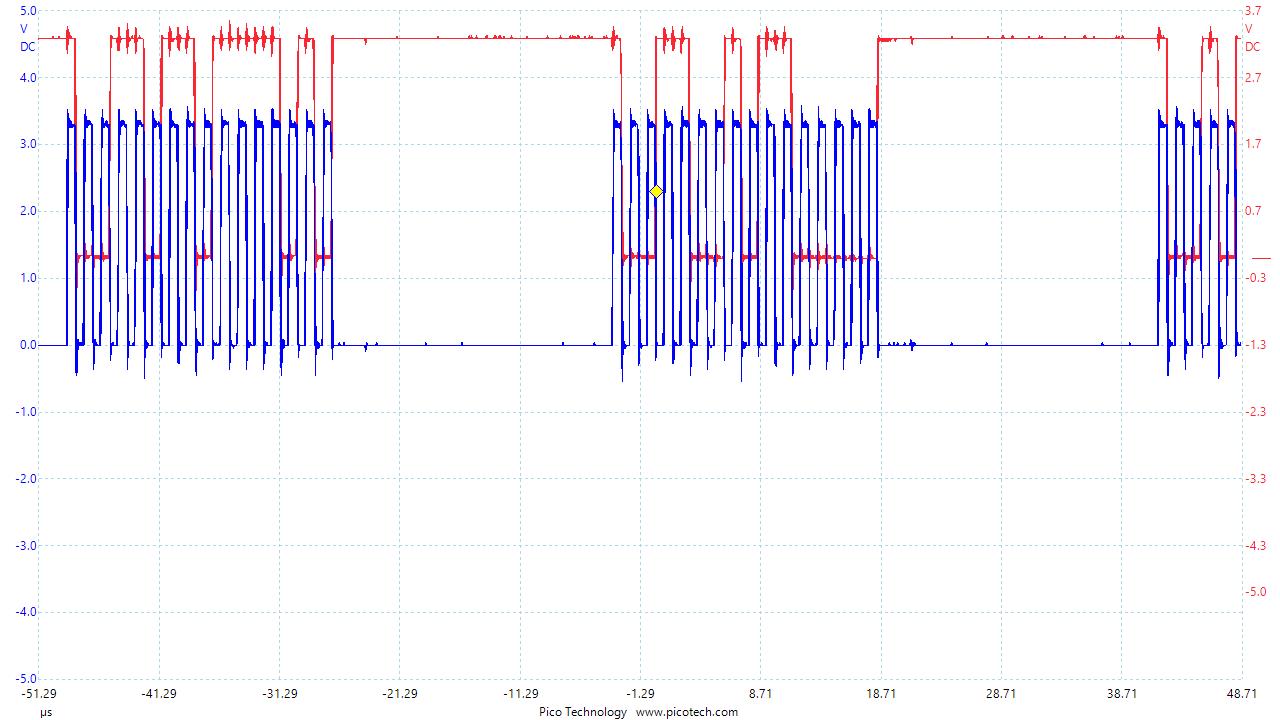Select the time axis label "-21.29"

click(400, 693)
